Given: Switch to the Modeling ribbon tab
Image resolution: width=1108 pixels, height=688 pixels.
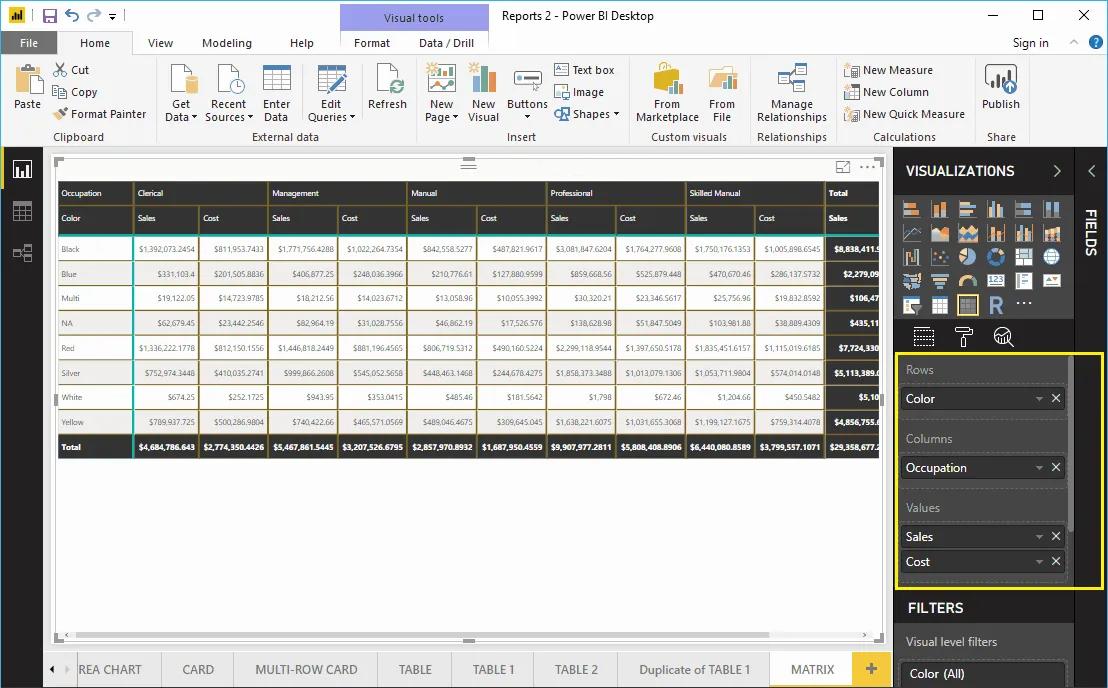Looking at the screenshot, I should pyautogui.click(x=226, y=43).
